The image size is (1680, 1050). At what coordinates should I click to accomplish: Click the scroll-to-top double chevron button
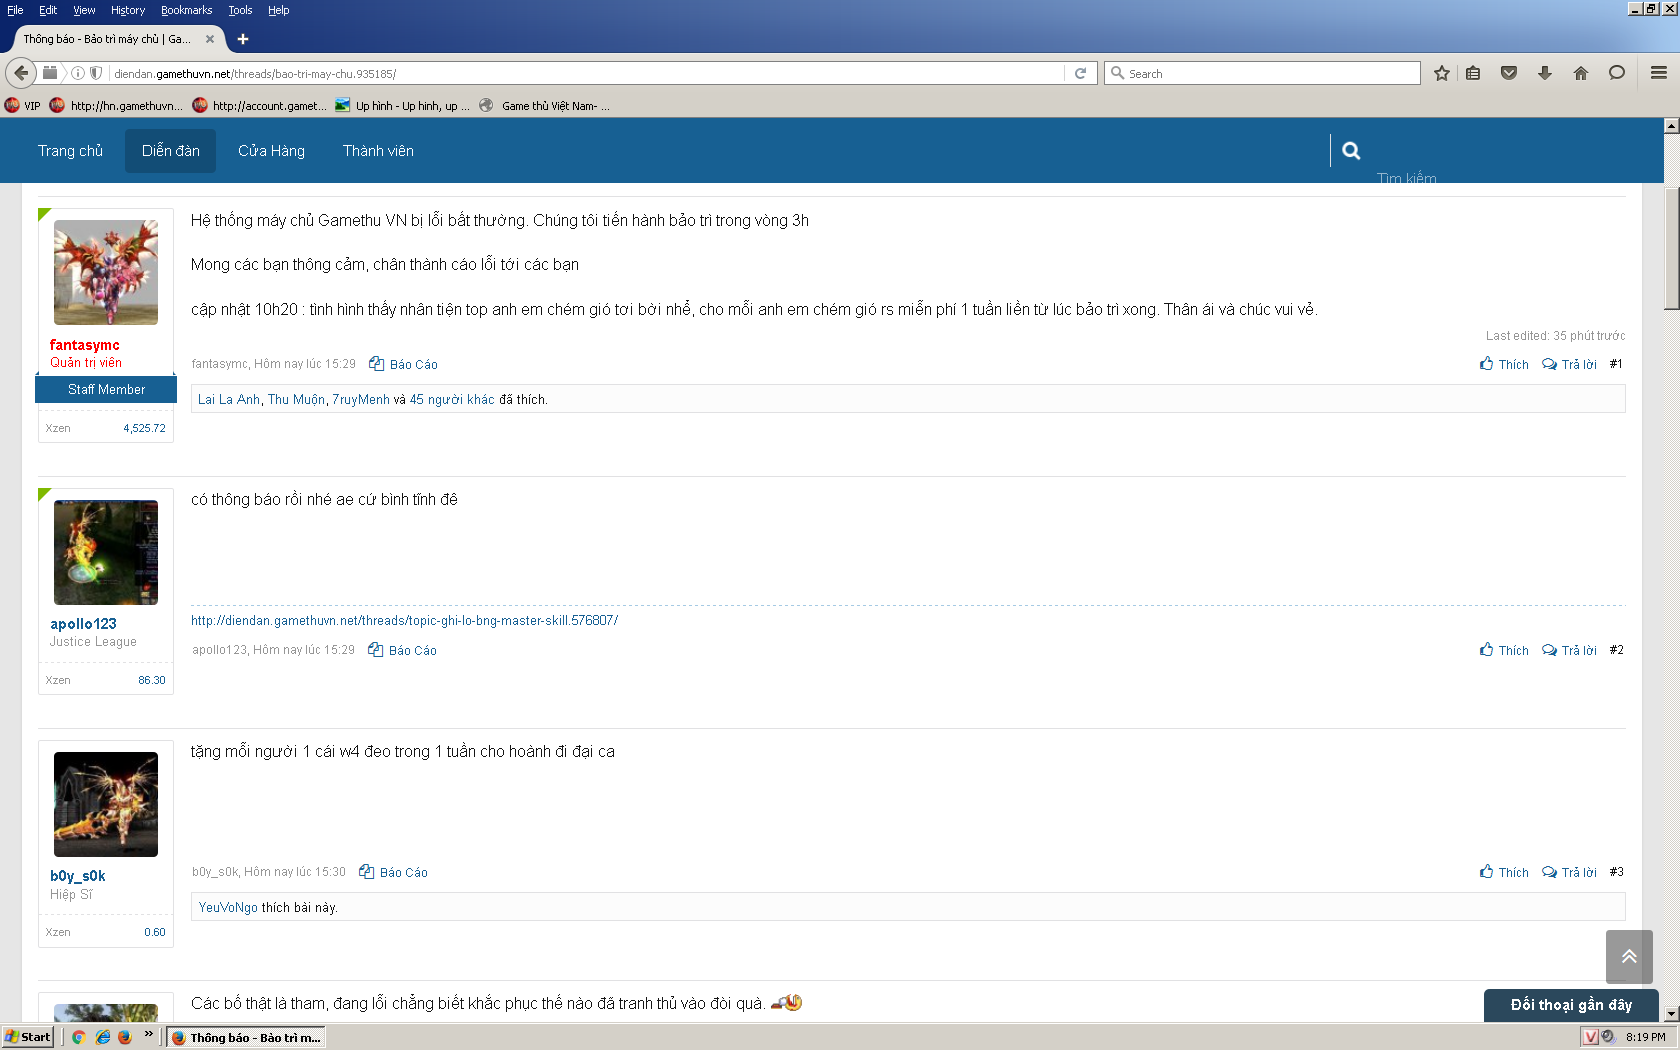(1629, 957)
